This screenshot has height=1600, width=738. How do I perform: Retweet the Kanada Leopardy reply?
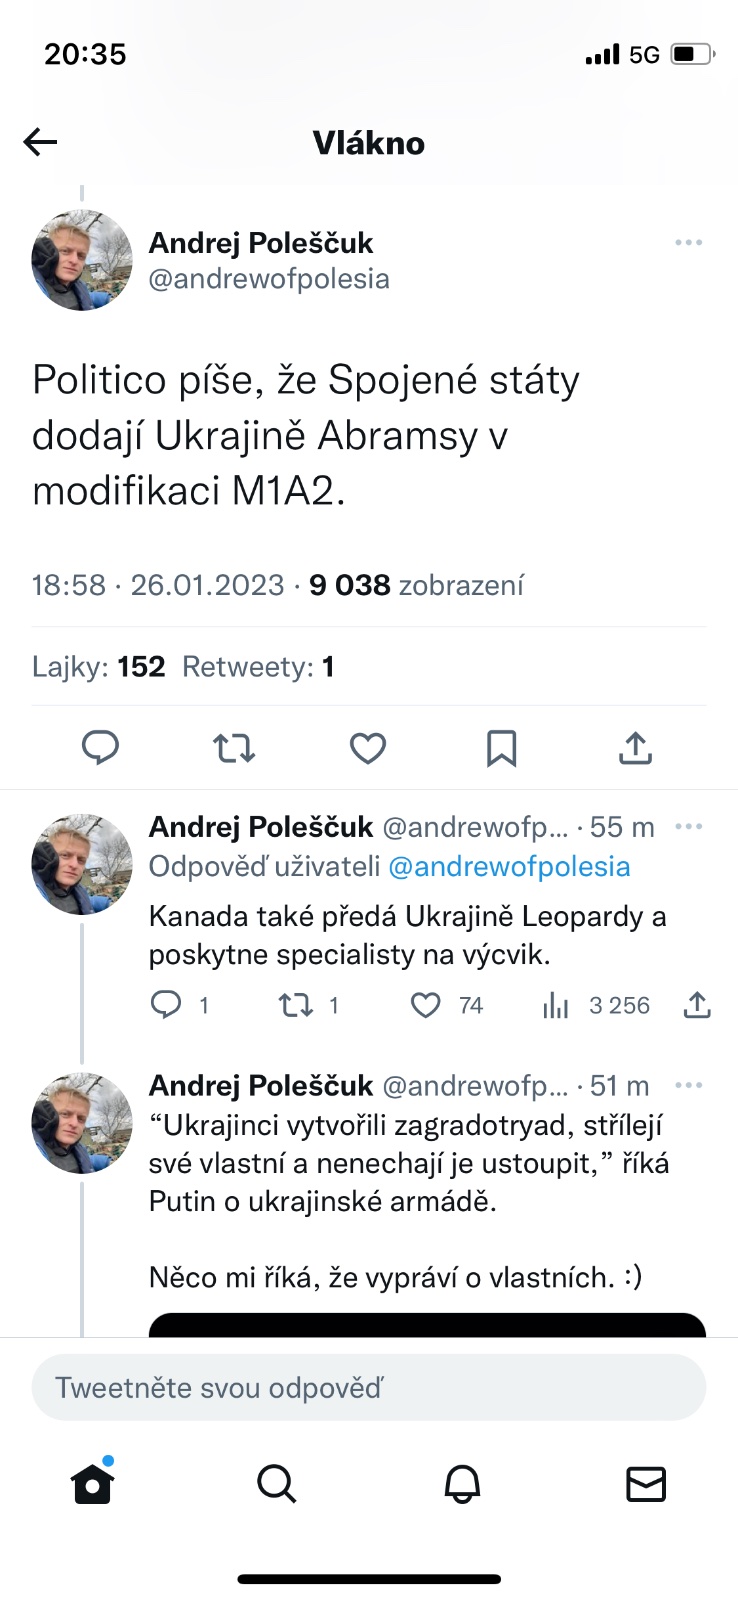pyautogui.click(x=296, y=1004)
